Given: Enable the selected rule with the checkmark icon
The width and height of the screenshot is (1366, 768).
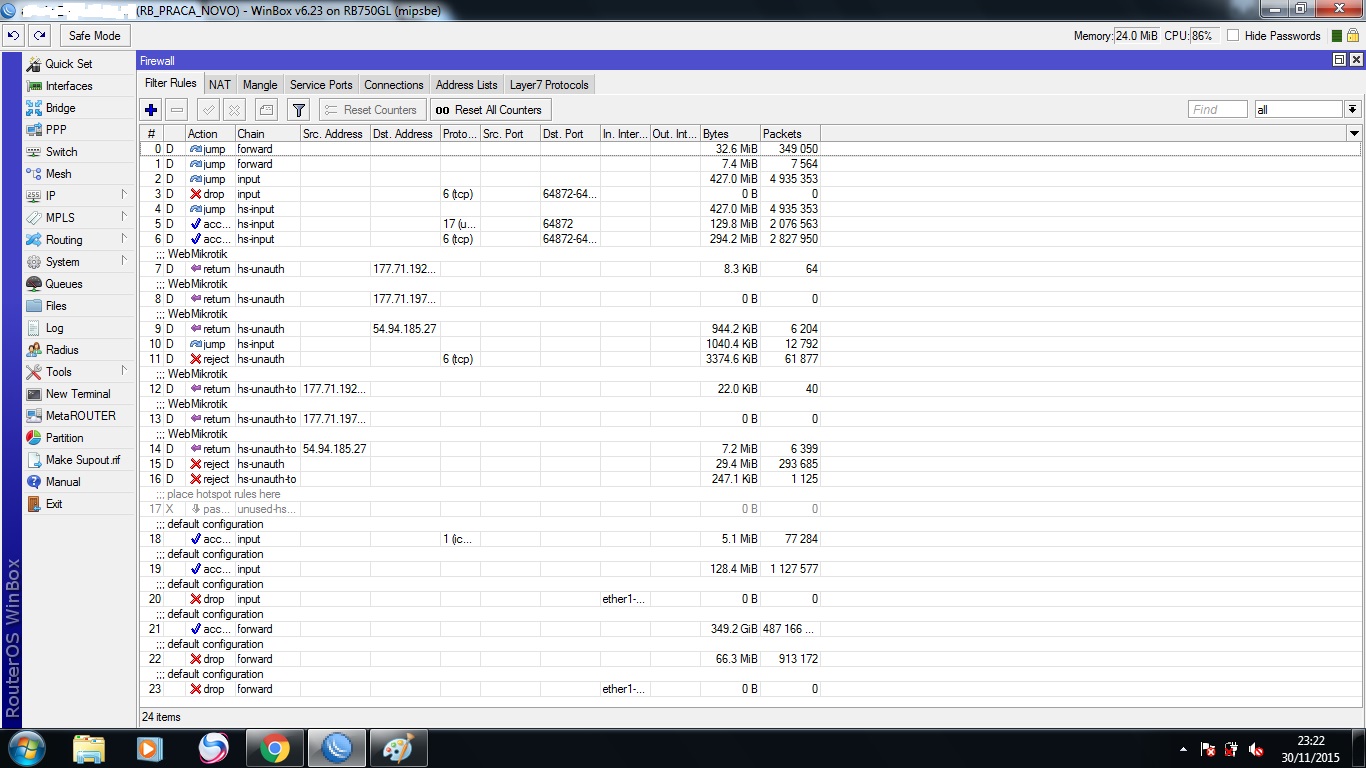Looking at the screenshot, I should (208, 110).
